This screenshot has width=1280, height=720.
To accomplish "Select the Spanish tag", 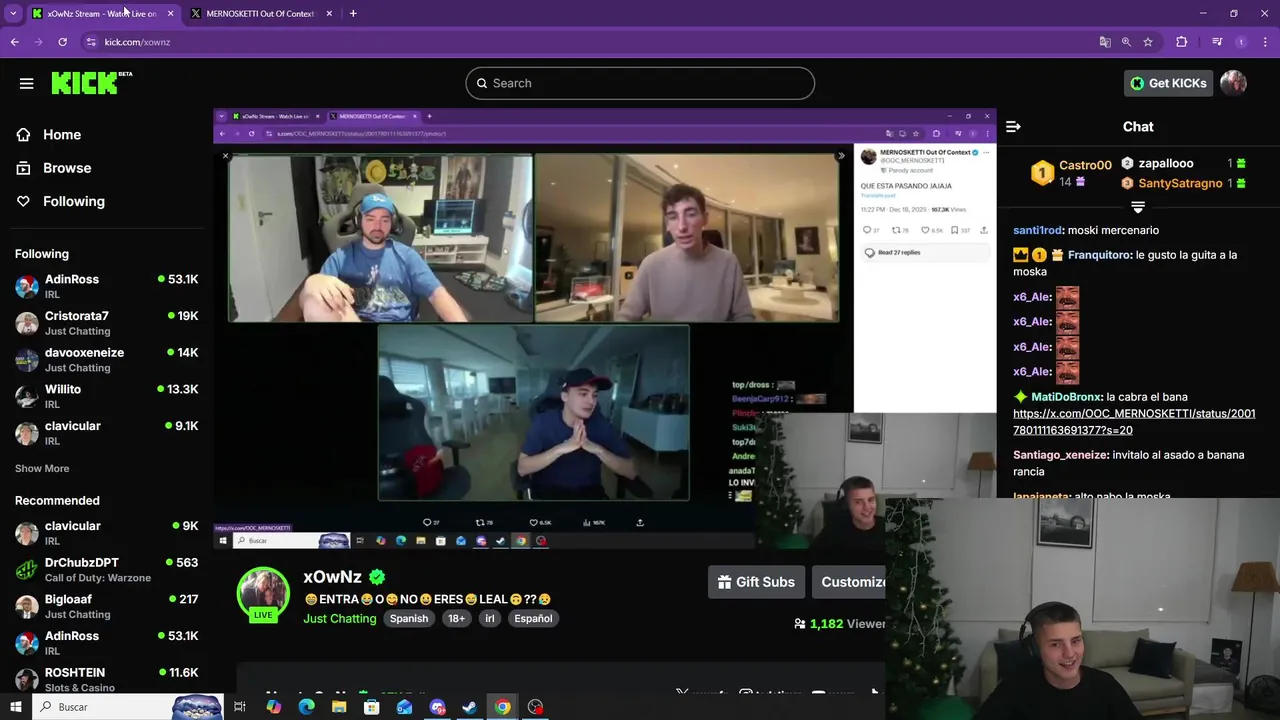I will click(x=408, y=618).
